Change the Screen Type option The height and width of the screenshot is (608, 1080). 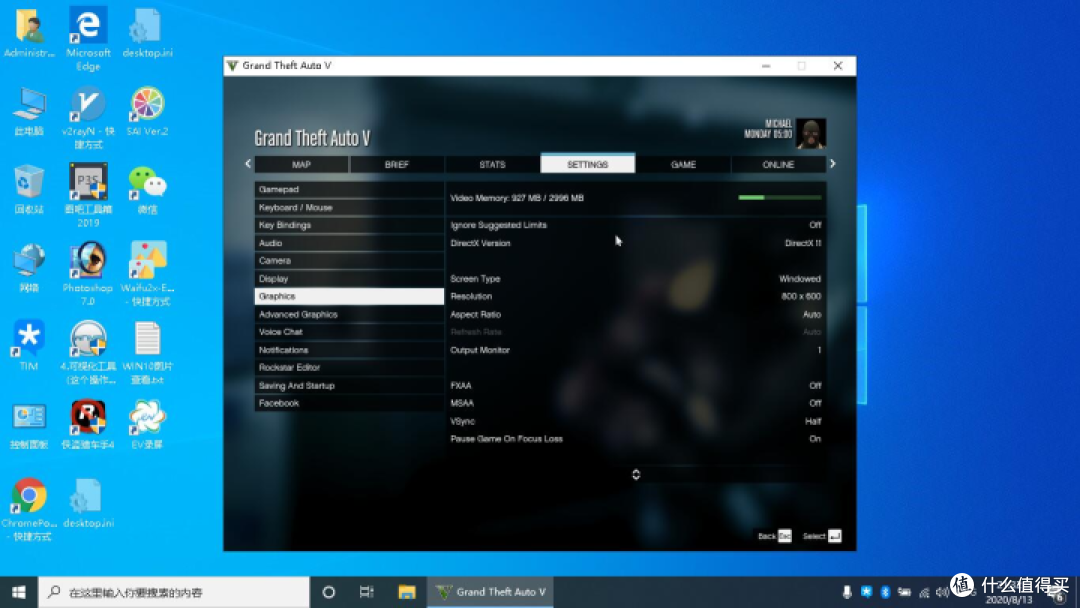coord(635,279)
